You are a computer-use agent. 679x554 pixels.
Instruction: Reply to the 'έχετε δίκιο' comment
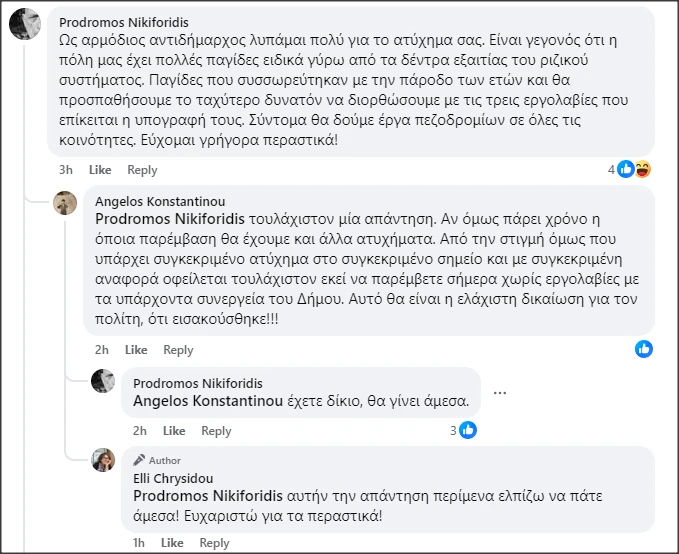(216, 431)
